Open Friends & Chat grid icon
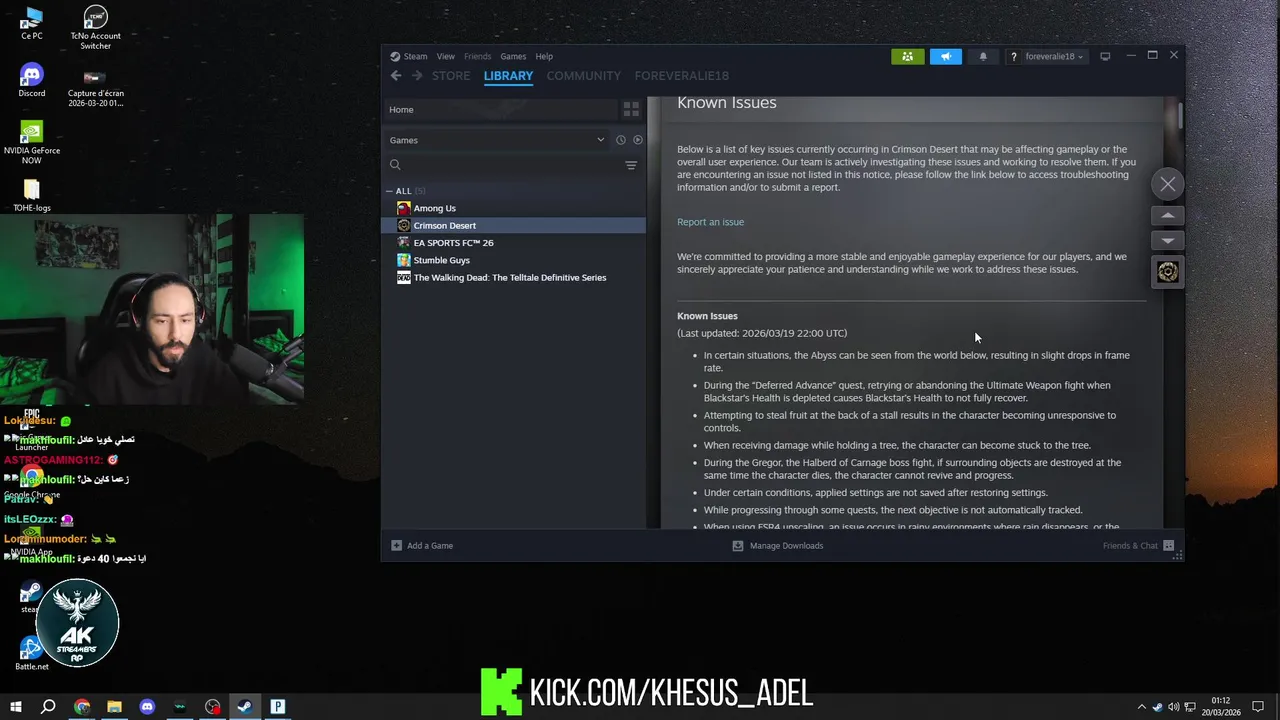The image size is (1280, 720). coord(1168,546)
